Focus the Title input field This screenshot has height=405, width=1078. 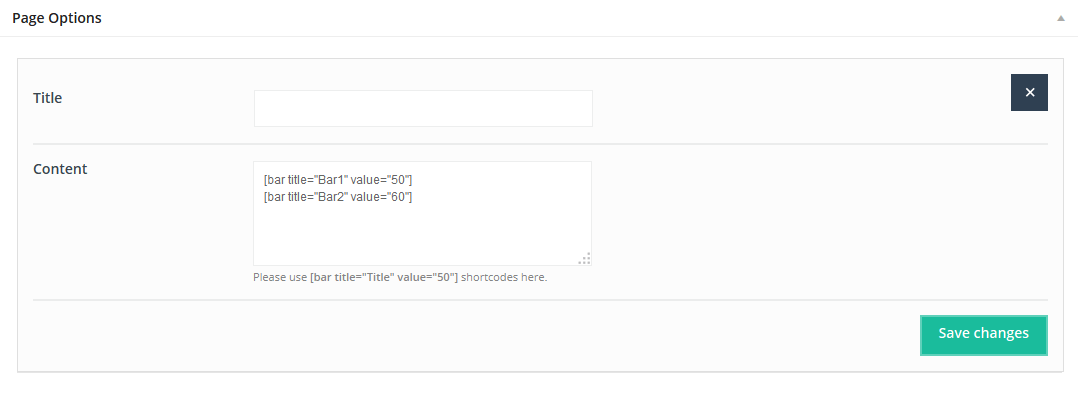(423, 108)
